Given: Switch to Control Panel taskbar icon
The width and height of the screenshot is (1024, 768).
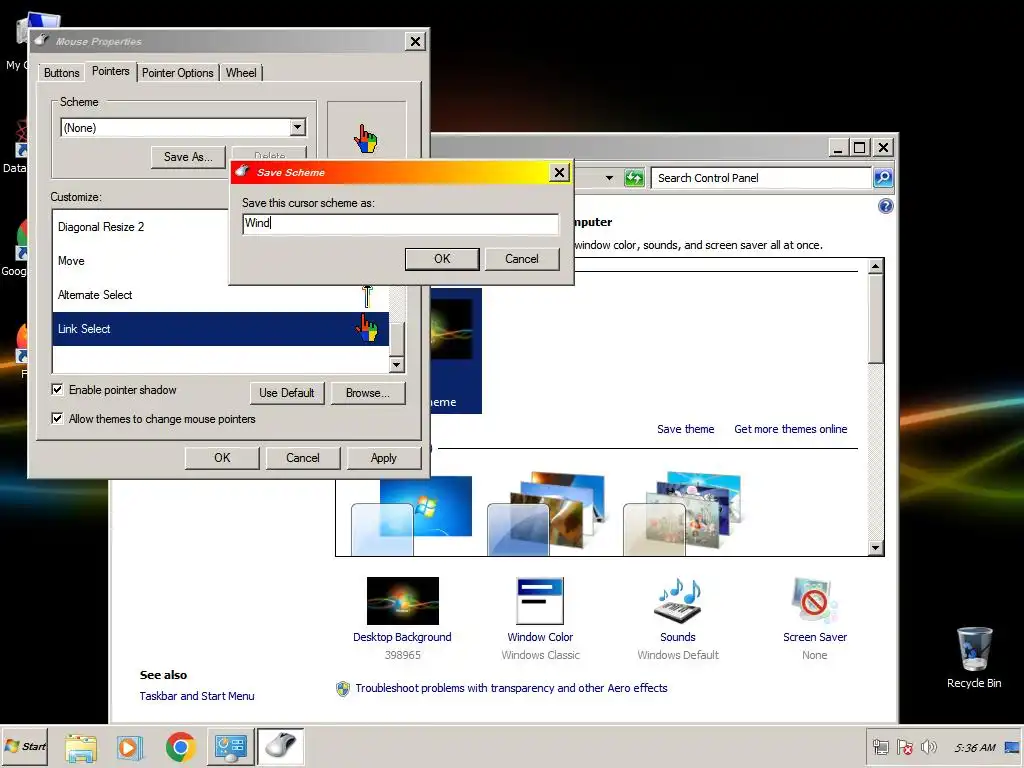Looking at the screenshot, I should click(231, 747).
